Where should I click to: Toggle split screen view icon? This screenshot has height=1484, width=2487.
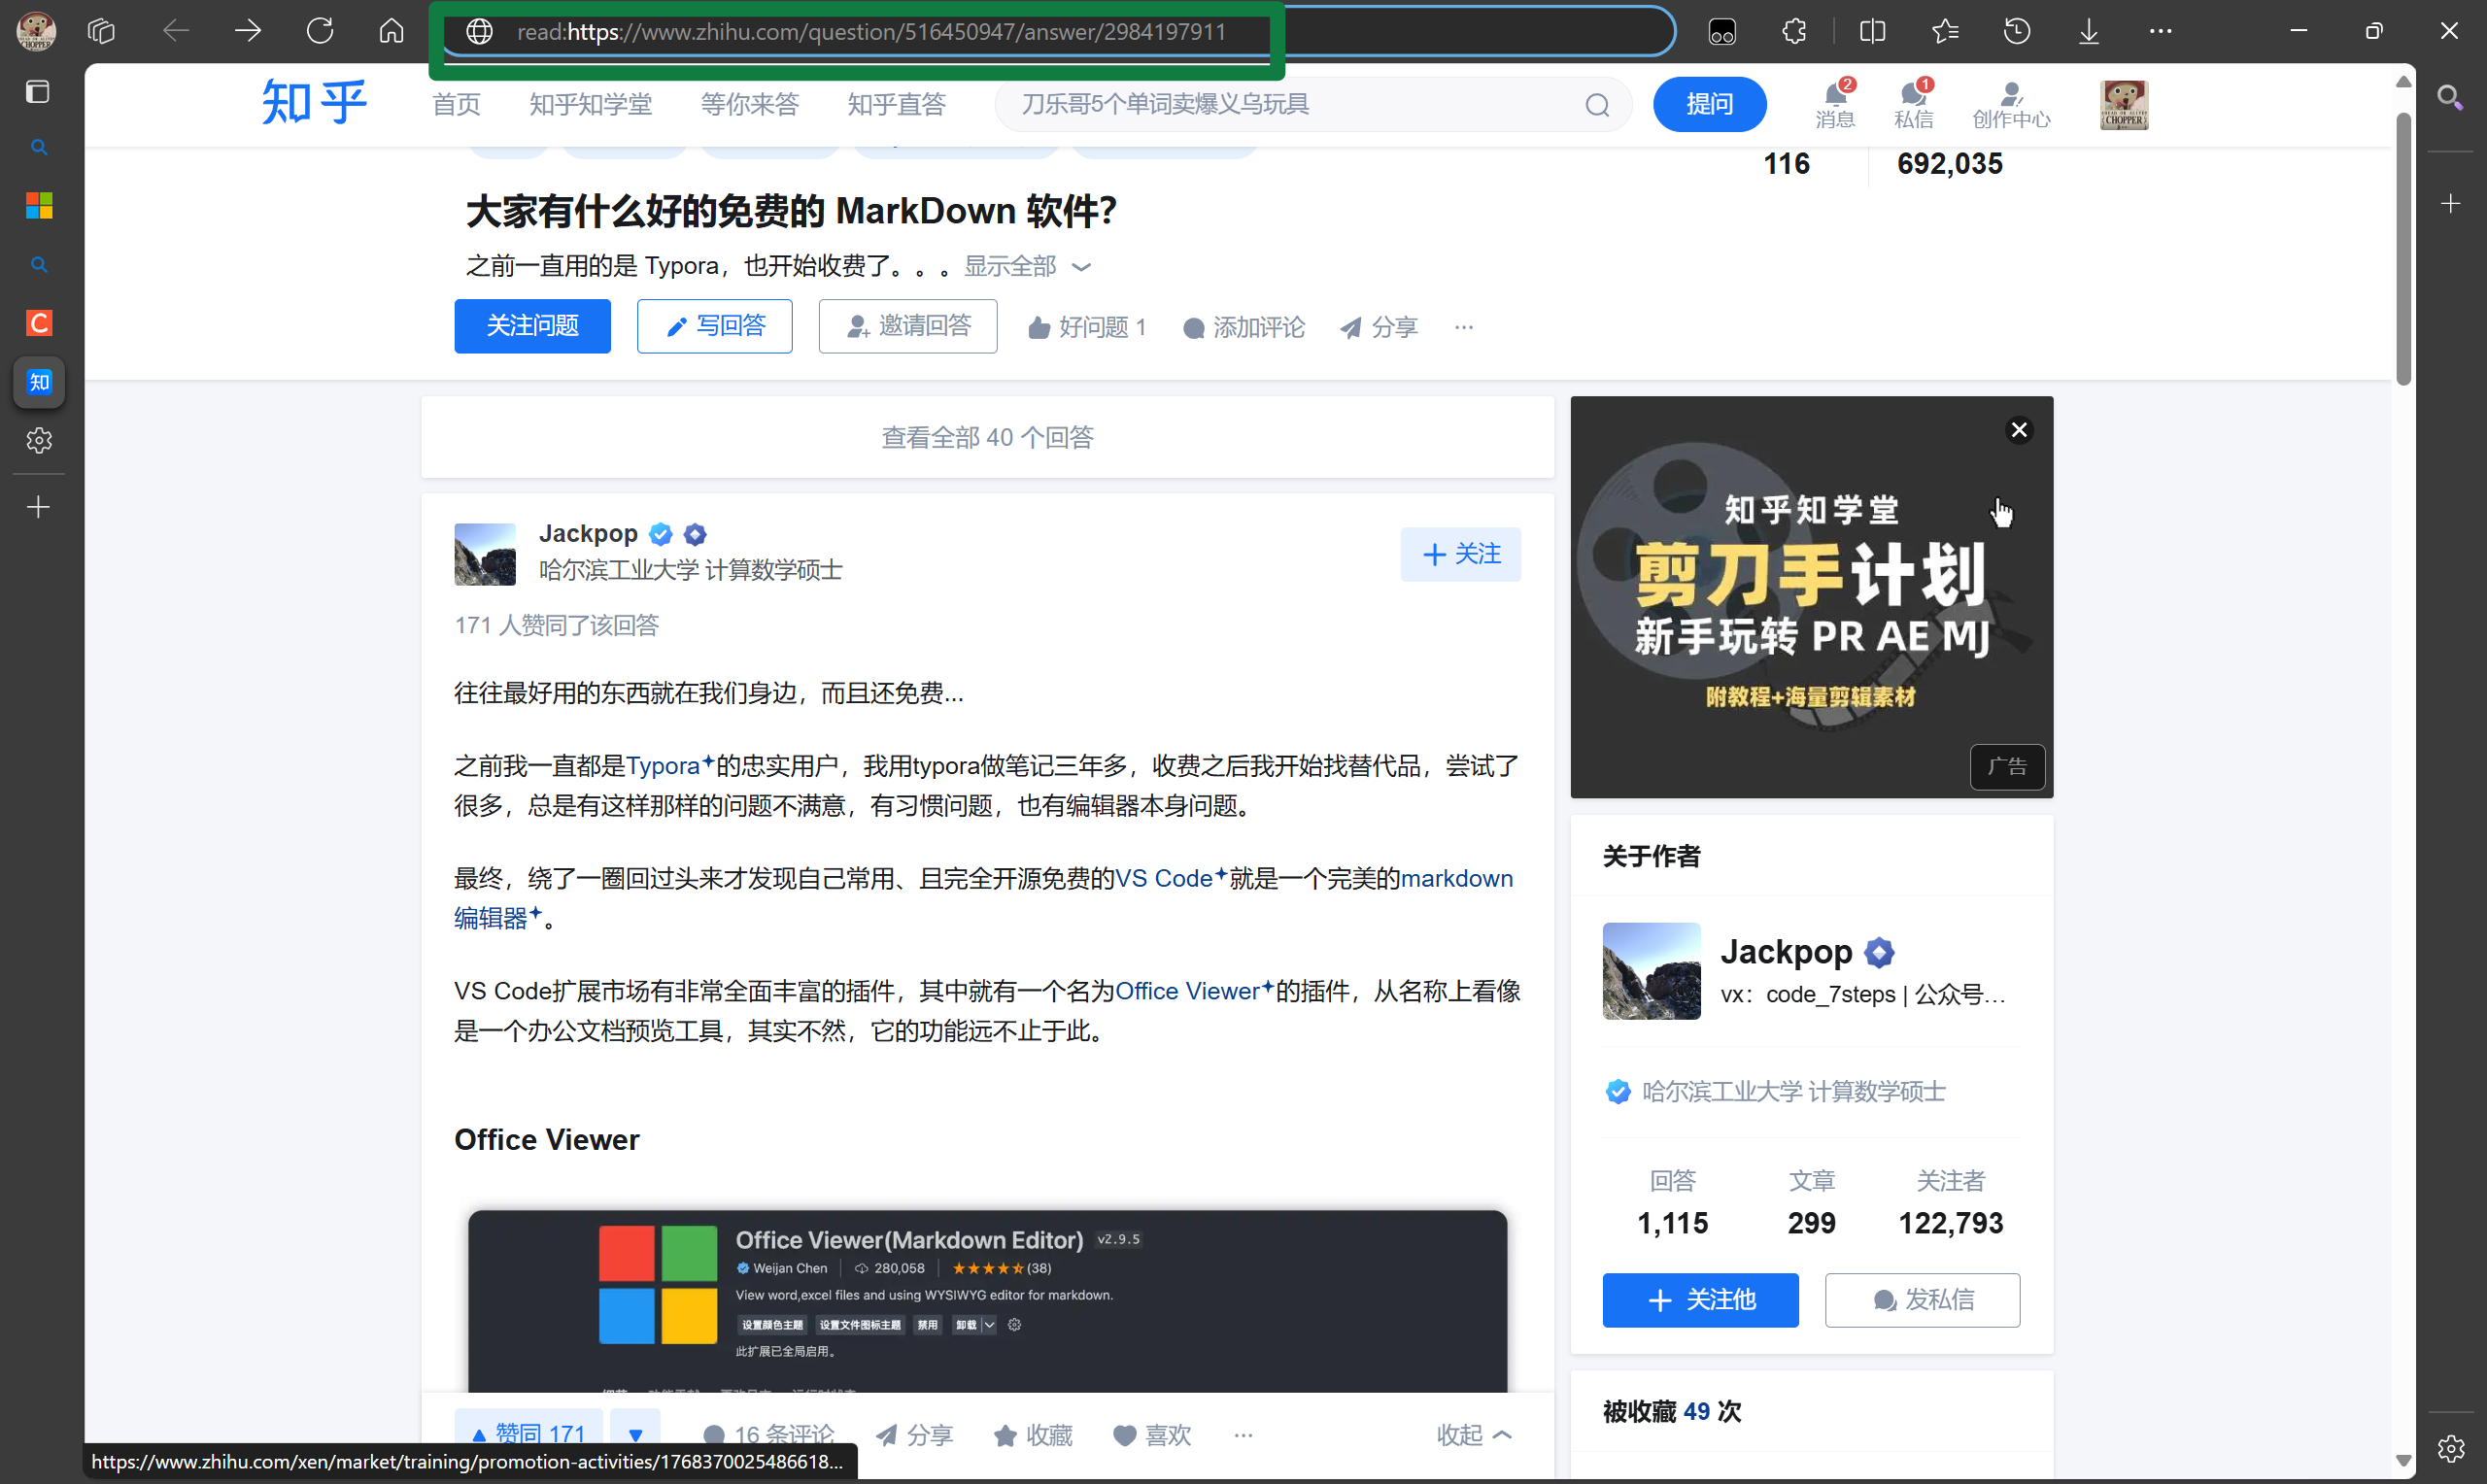tap(1873, 32)
